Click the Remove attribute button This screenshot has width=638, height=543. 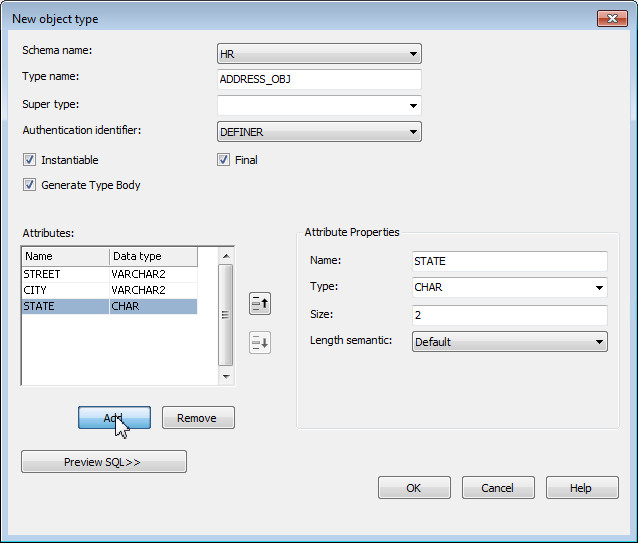click(x=198, y=418)
